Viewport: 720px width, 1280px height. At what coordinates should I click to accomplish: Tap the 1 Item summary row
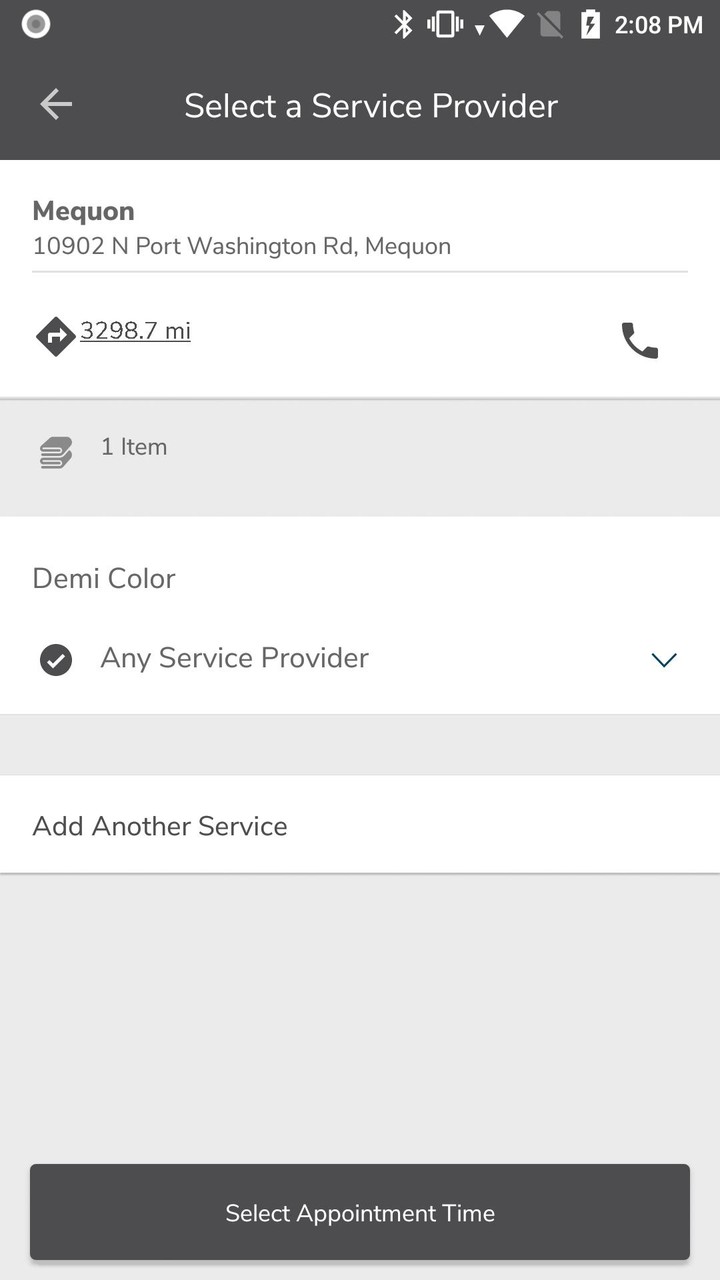tap(134, 447)
